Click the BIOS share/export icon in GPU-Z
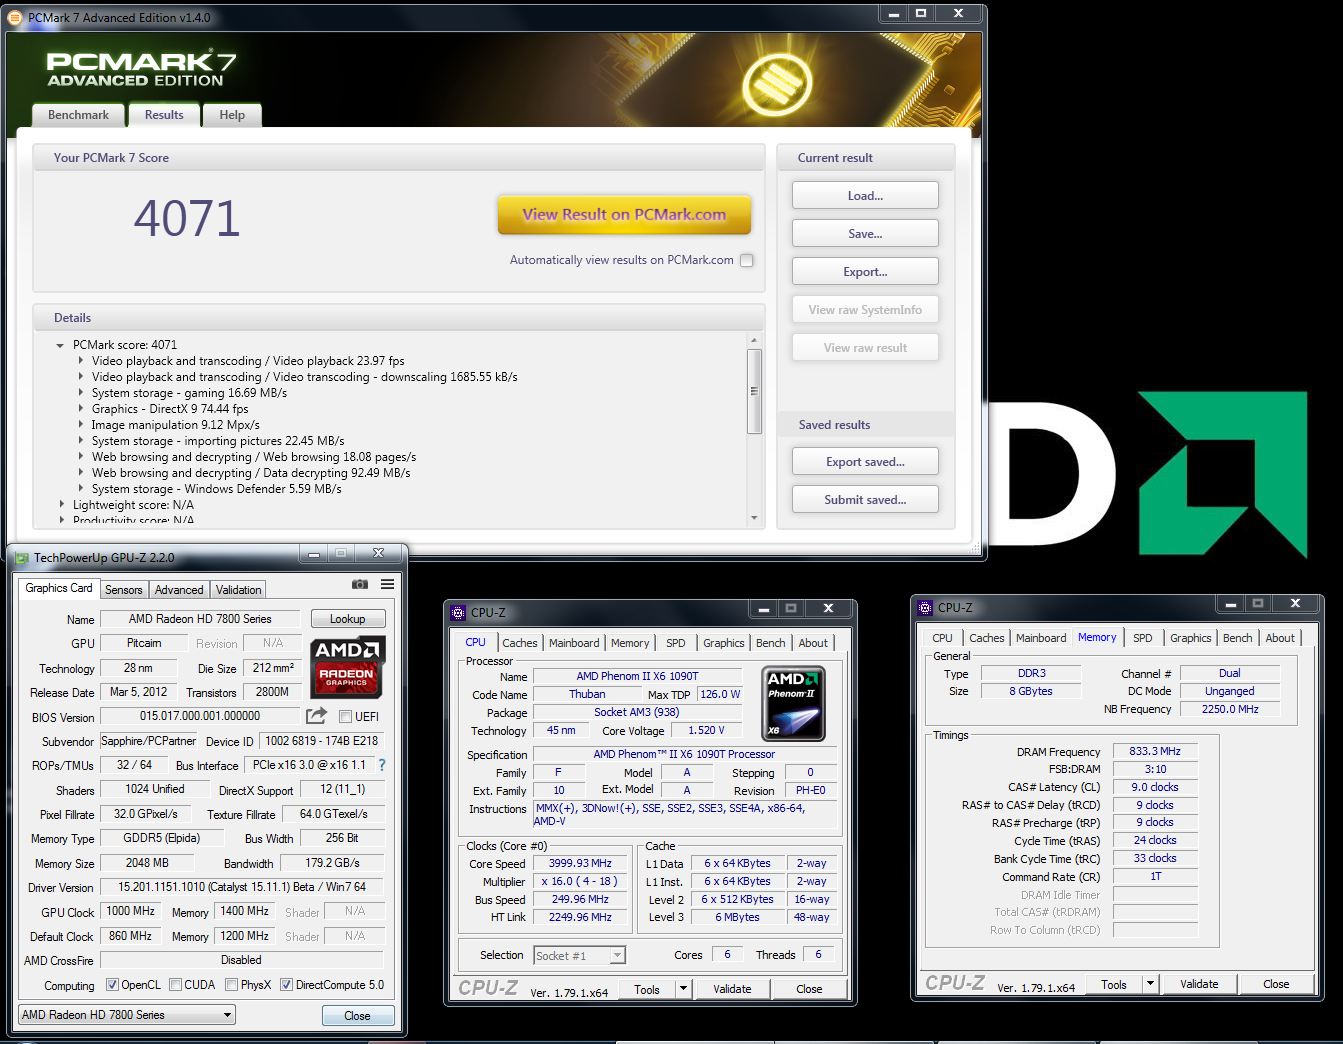The width and height of the screenshot is (1343, 1044). coord(316,716)
